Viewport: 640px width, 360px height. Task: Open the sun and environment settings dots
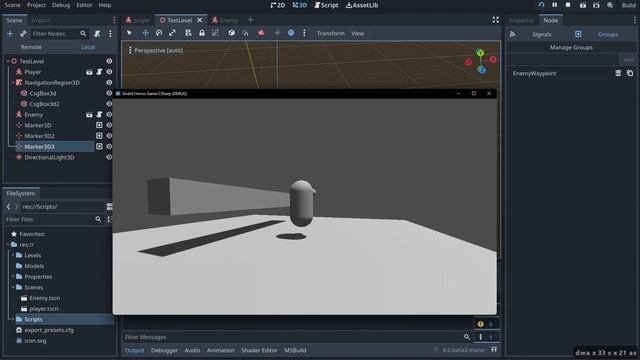pyautogui.click(x=304, y=33)
